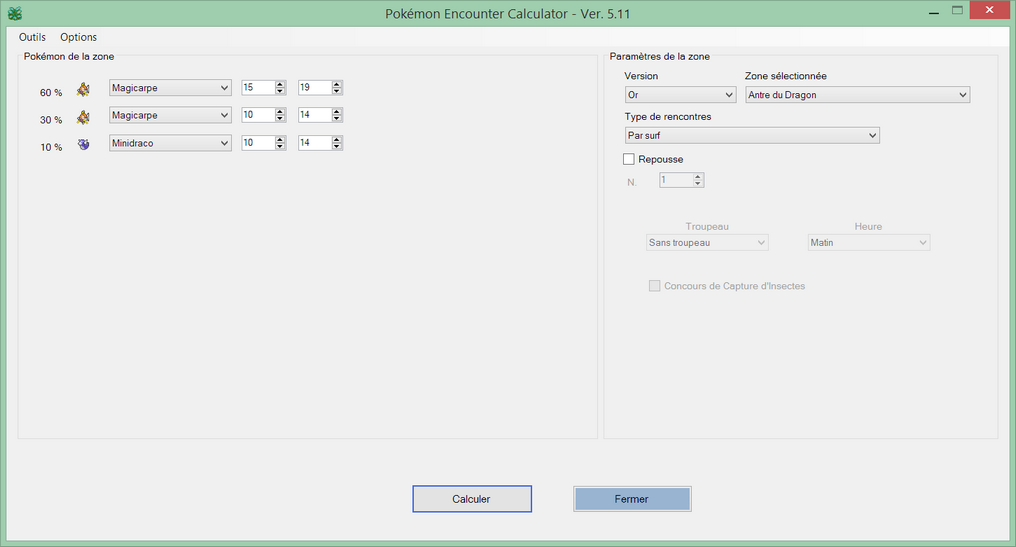Open the 60% row Magicarpe dropdown

tap(170, 88)
